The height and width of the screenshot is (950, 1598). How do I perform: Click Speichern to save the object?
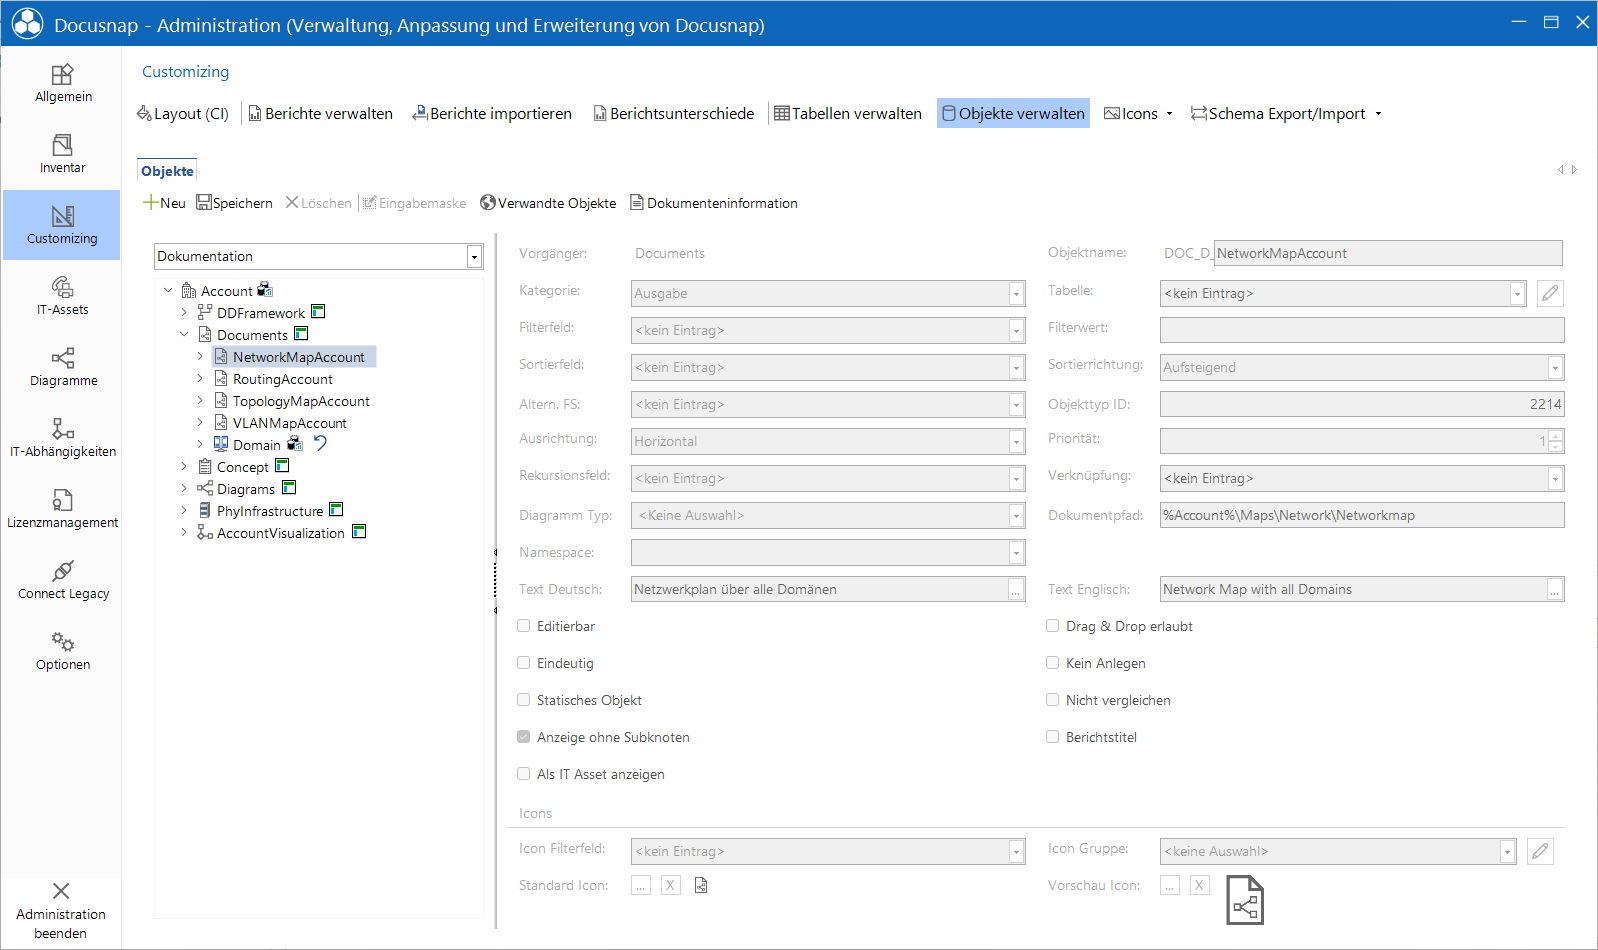pos(235,203)
